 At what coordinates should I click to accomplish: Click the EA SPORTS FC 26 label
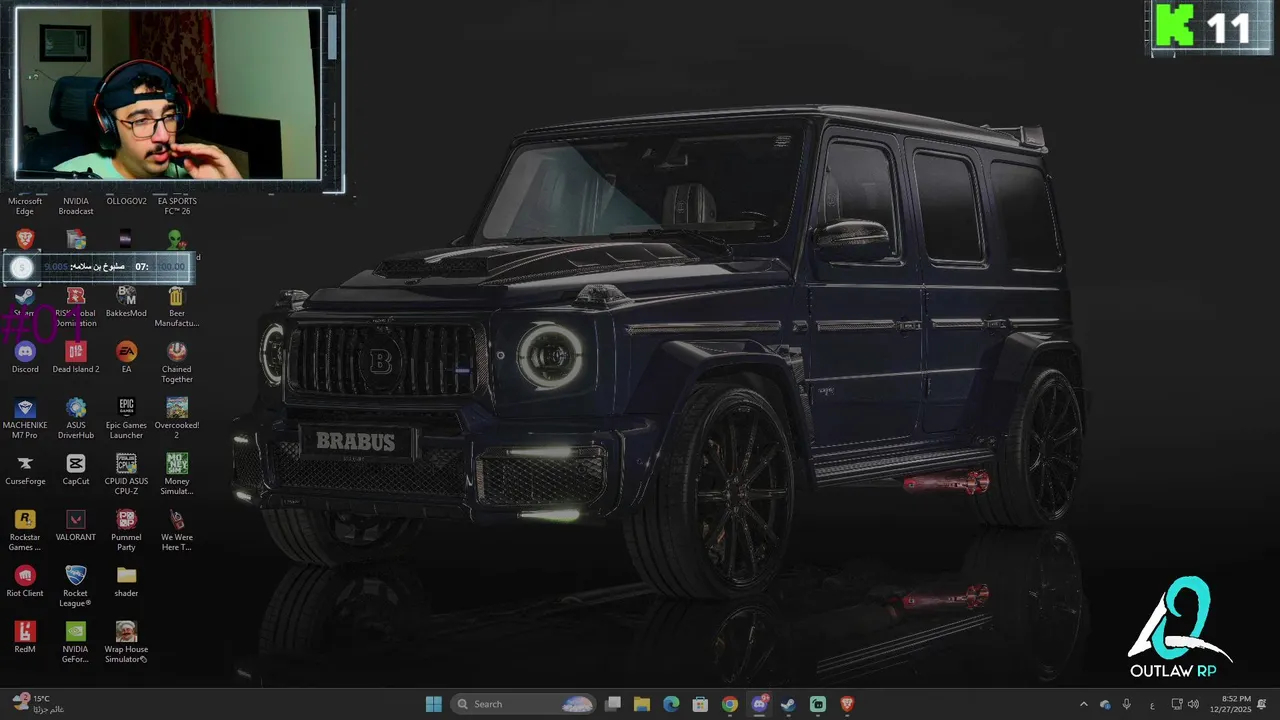(x=177, y=206)
